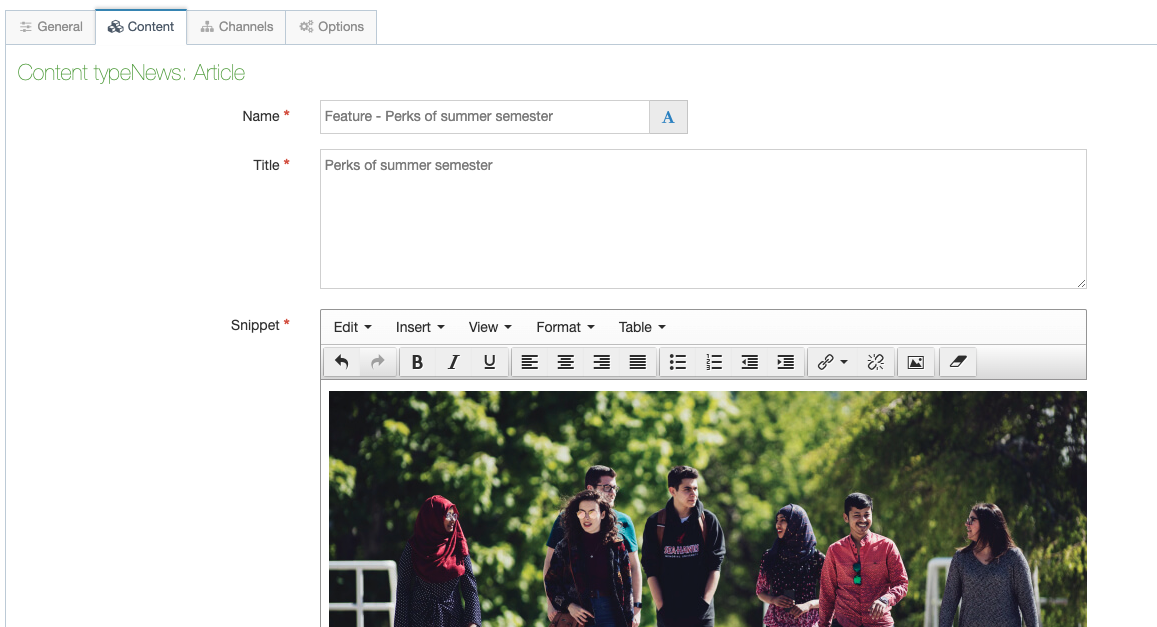Click the Redo icon in the editor toolbar
Screen dimensions: 1157x627
(377, 362)
